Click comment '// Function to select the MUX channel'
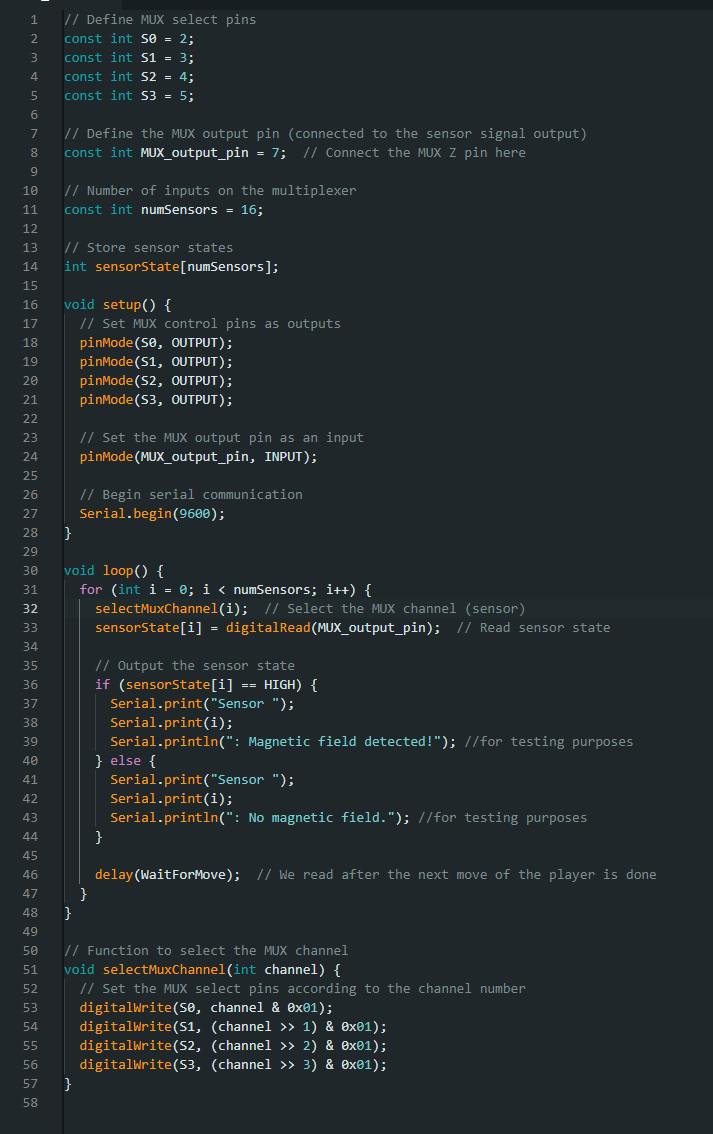 point(206,951)
